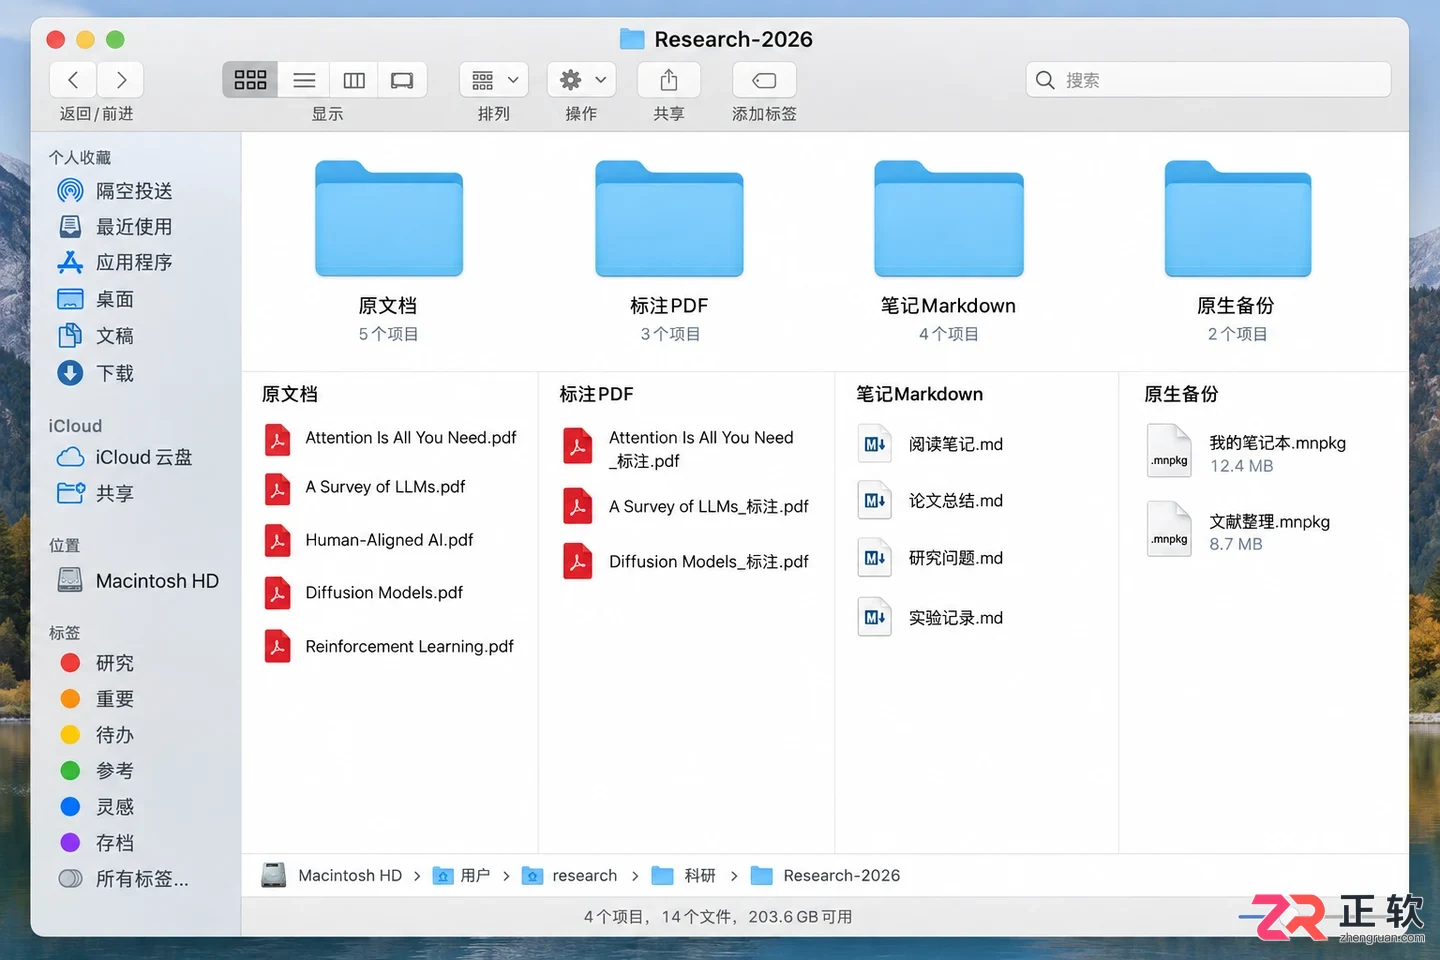The height and width of the screenshot is (960, 1440).
Task: Click the 添加标签 tag icon
Action: (x=764, y=80)
